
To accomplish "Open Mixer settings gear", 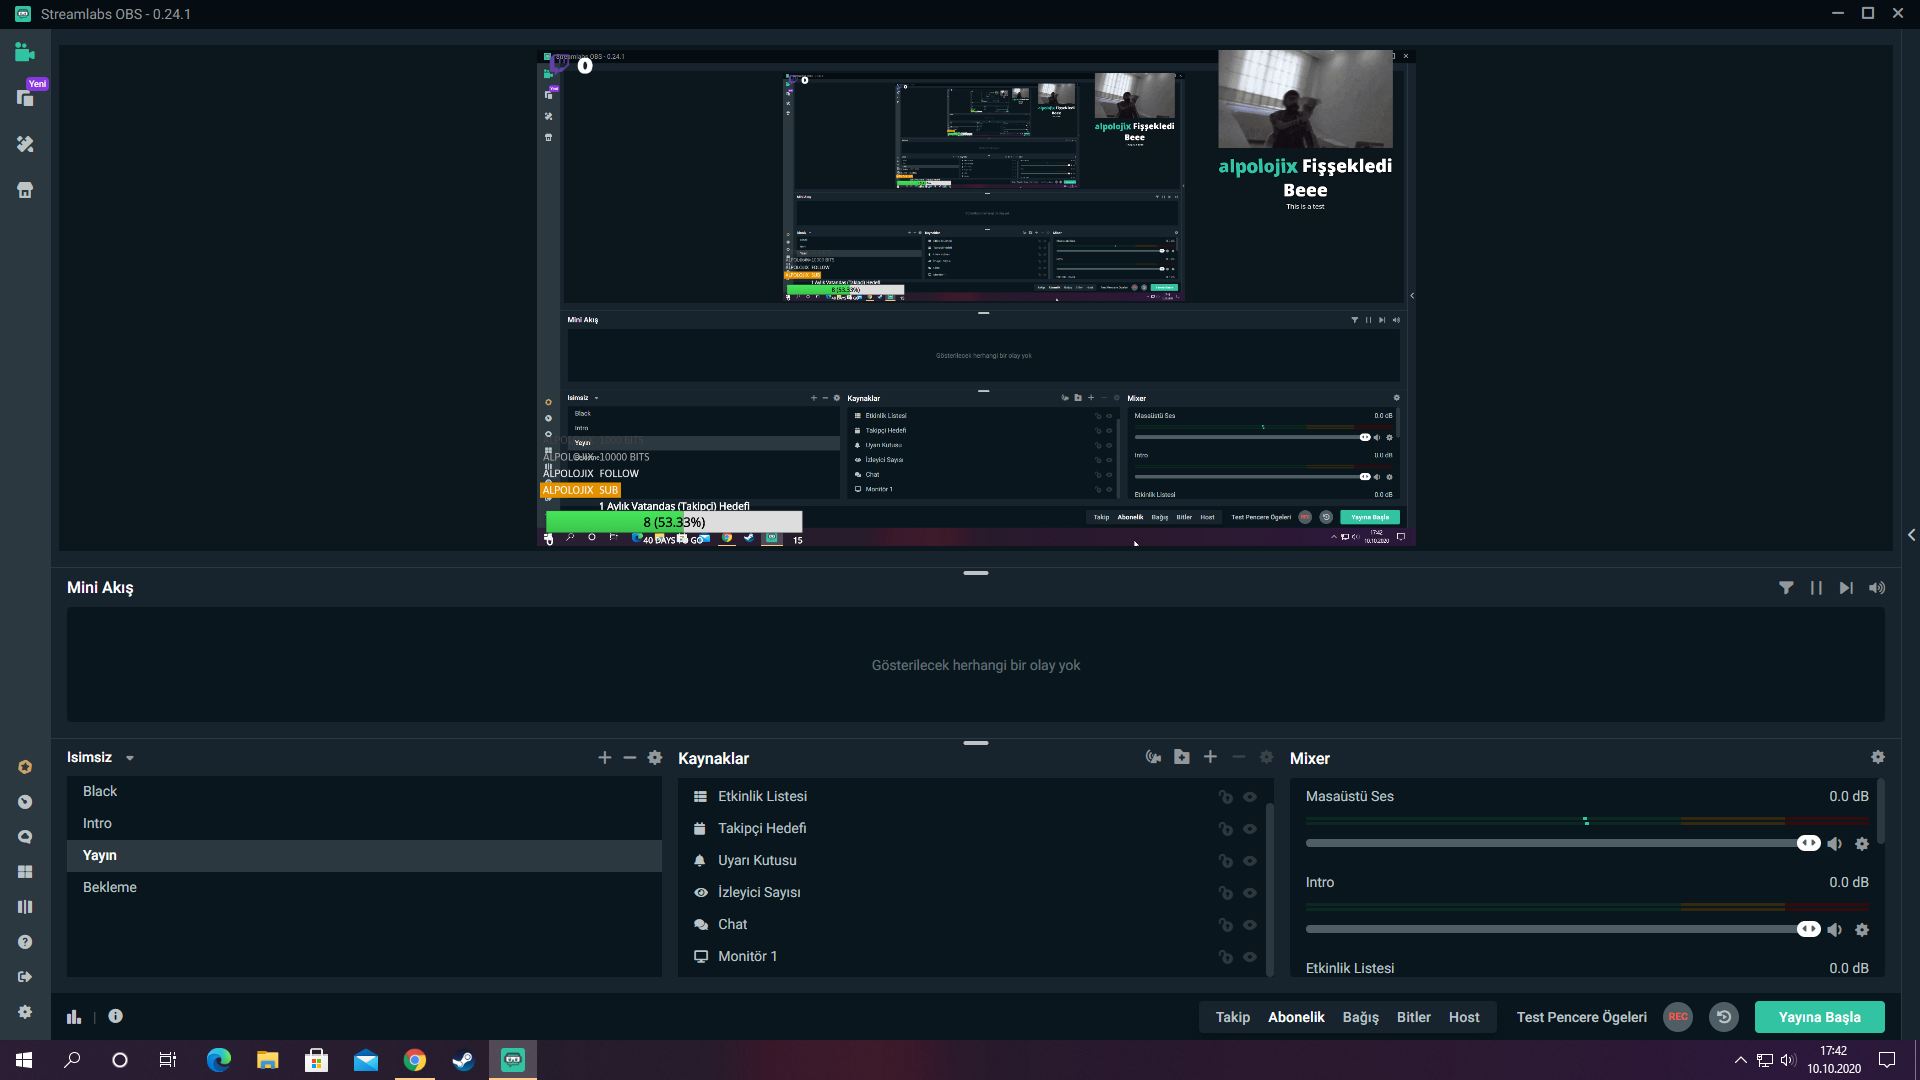I will click(x=1877, y=757).
